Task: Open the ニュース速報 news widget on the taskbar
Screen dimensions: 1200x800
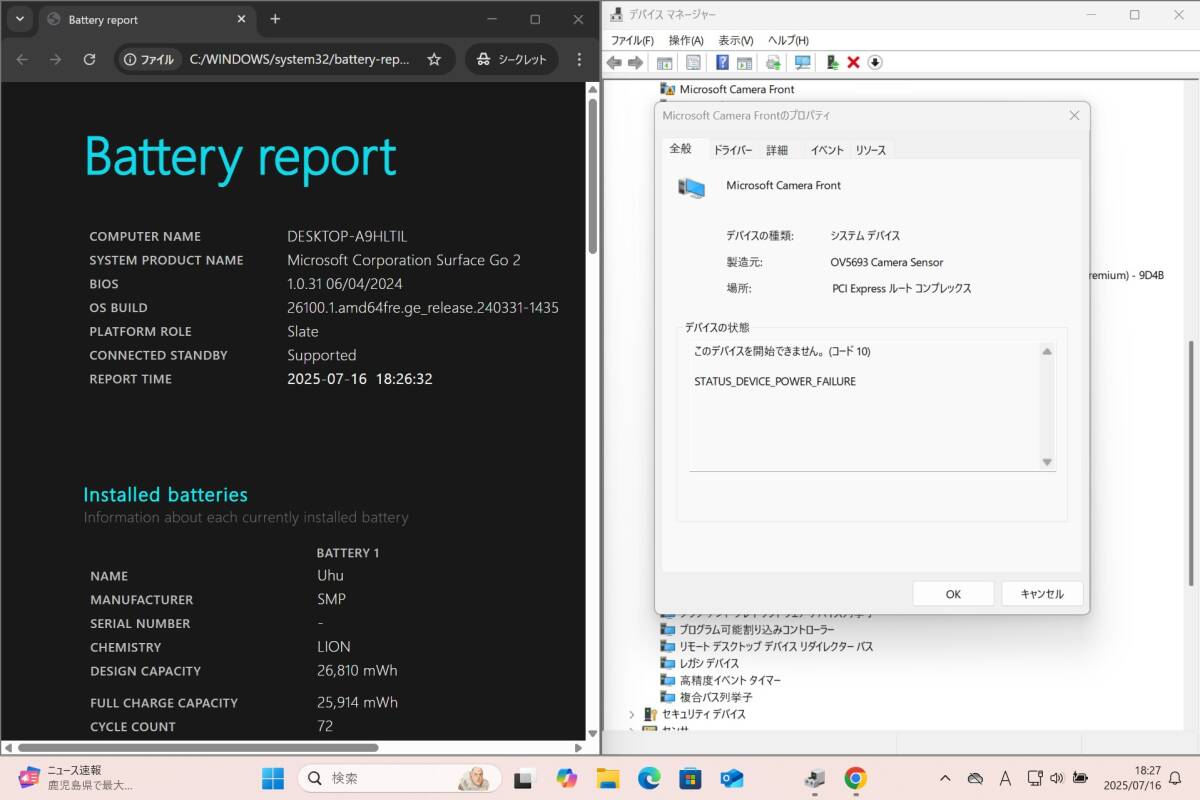Action: [75, 778]
